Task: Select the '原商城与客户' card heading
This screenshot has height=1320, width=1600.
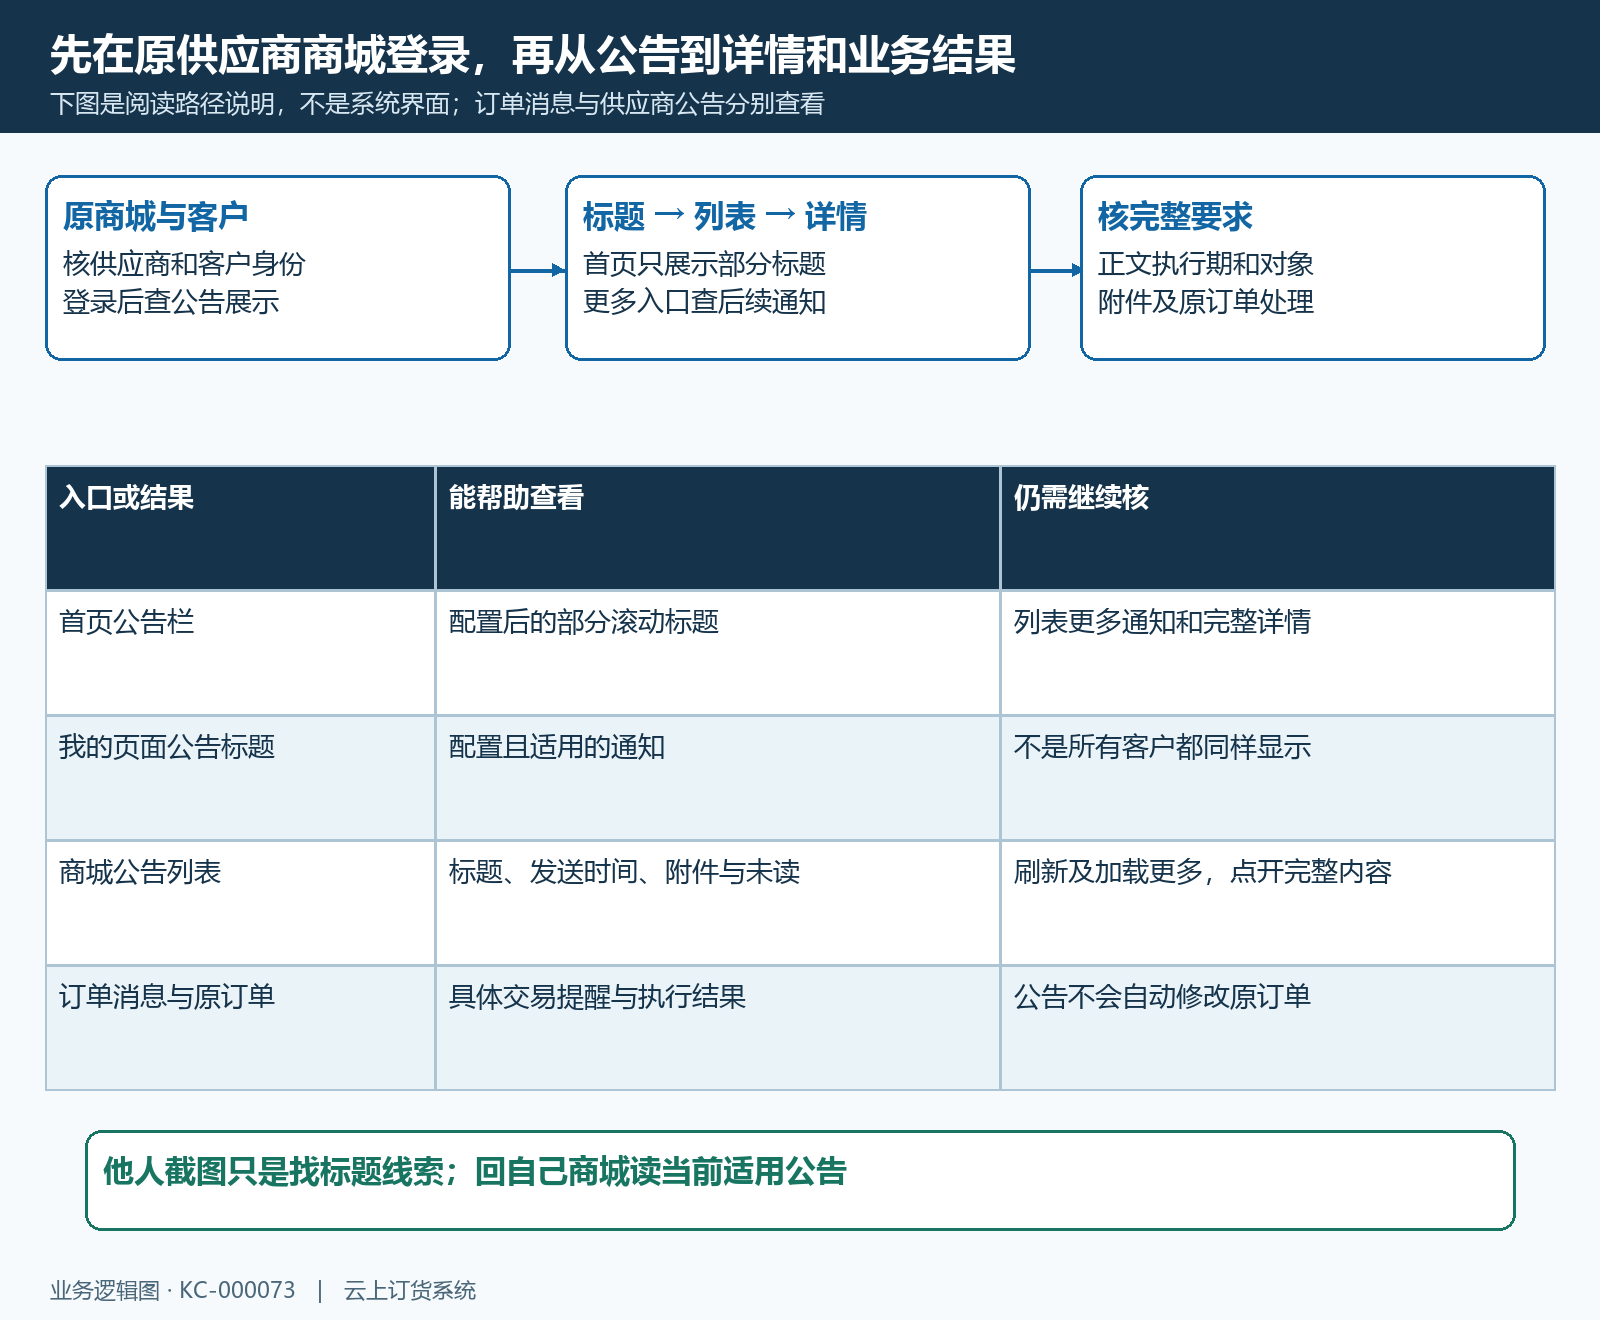Action: 155,216
